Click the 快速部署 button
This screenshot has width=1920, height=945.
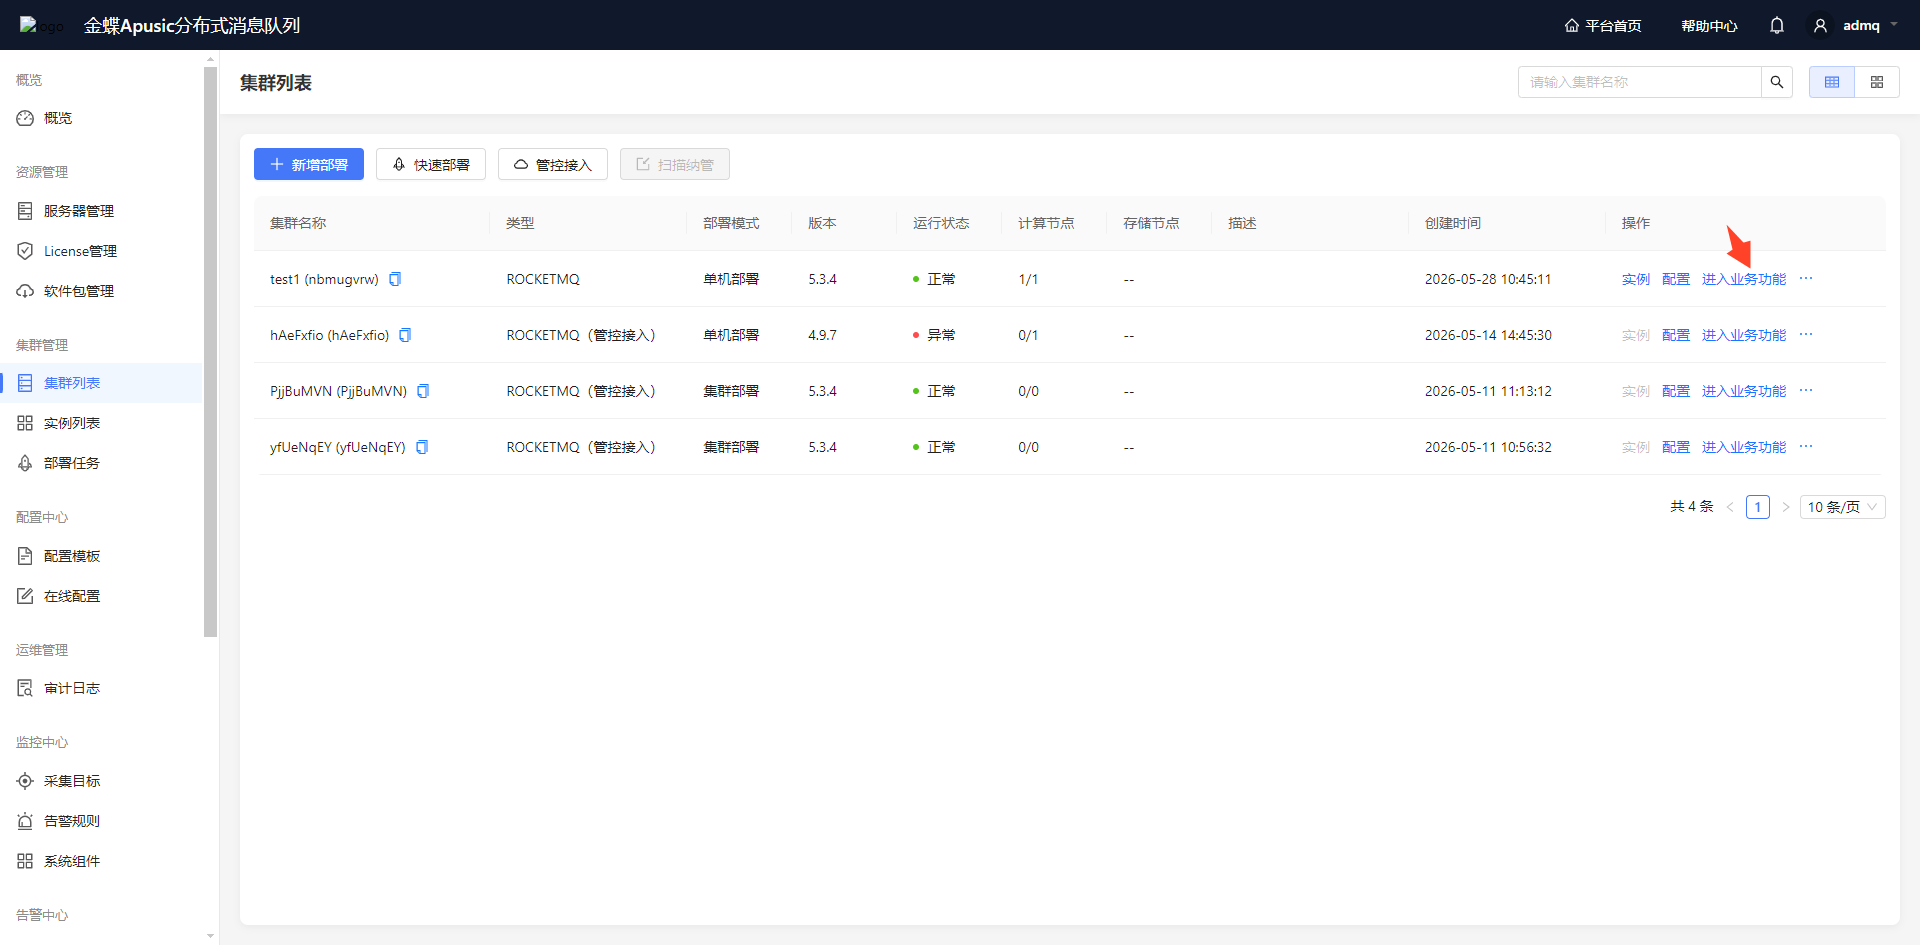tap(431, 164)
